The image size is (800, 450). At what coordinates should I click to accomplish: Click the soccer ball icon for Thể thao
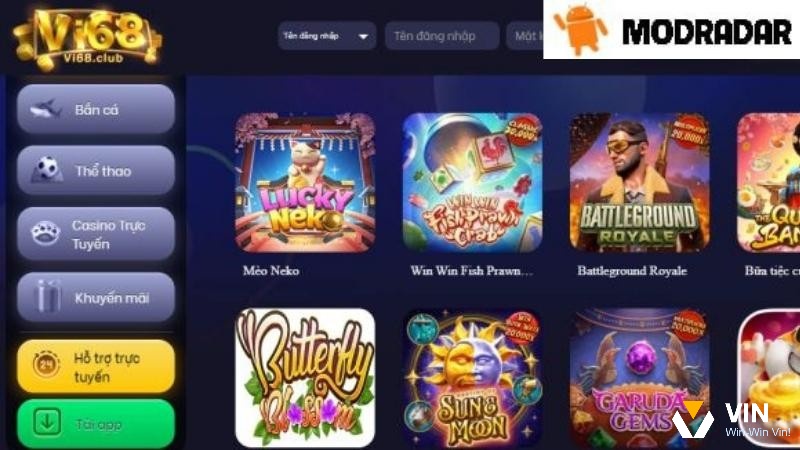tap(46, 170)
